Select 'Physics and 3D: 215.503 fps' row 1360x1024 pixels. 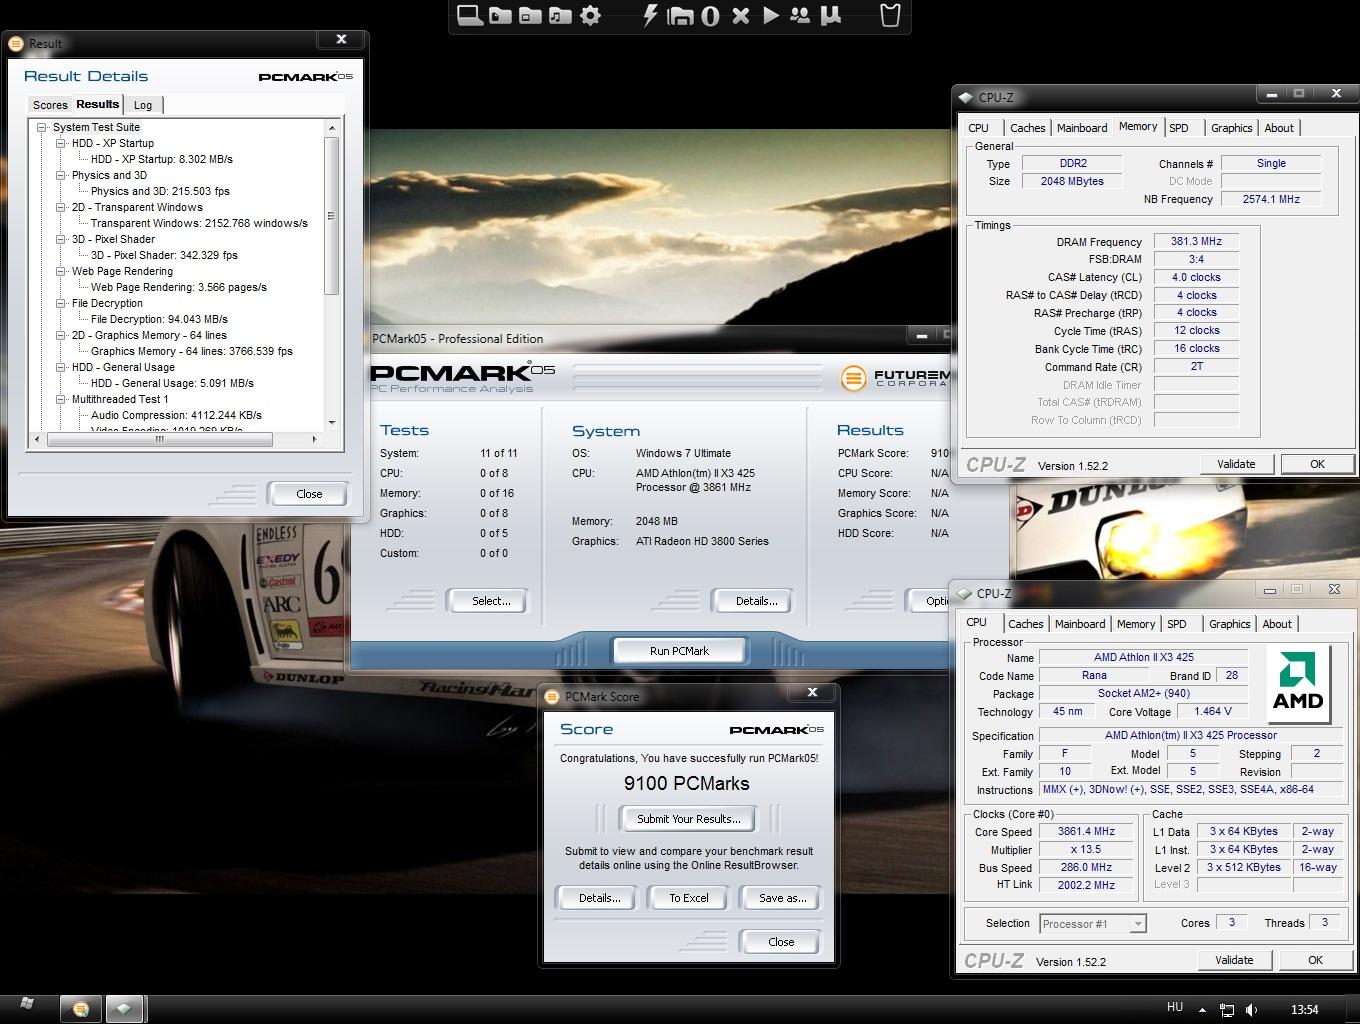pyautogui.click(x=160, y=191)
